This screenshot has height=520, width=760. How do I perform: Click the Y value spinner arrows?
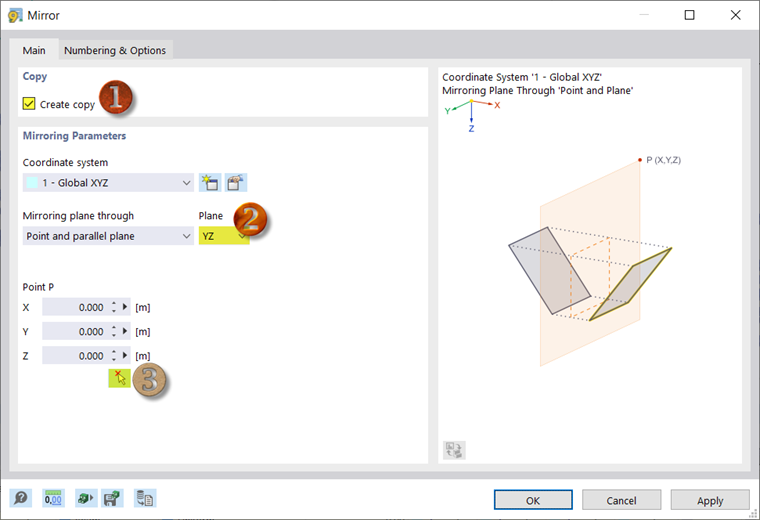114,331
